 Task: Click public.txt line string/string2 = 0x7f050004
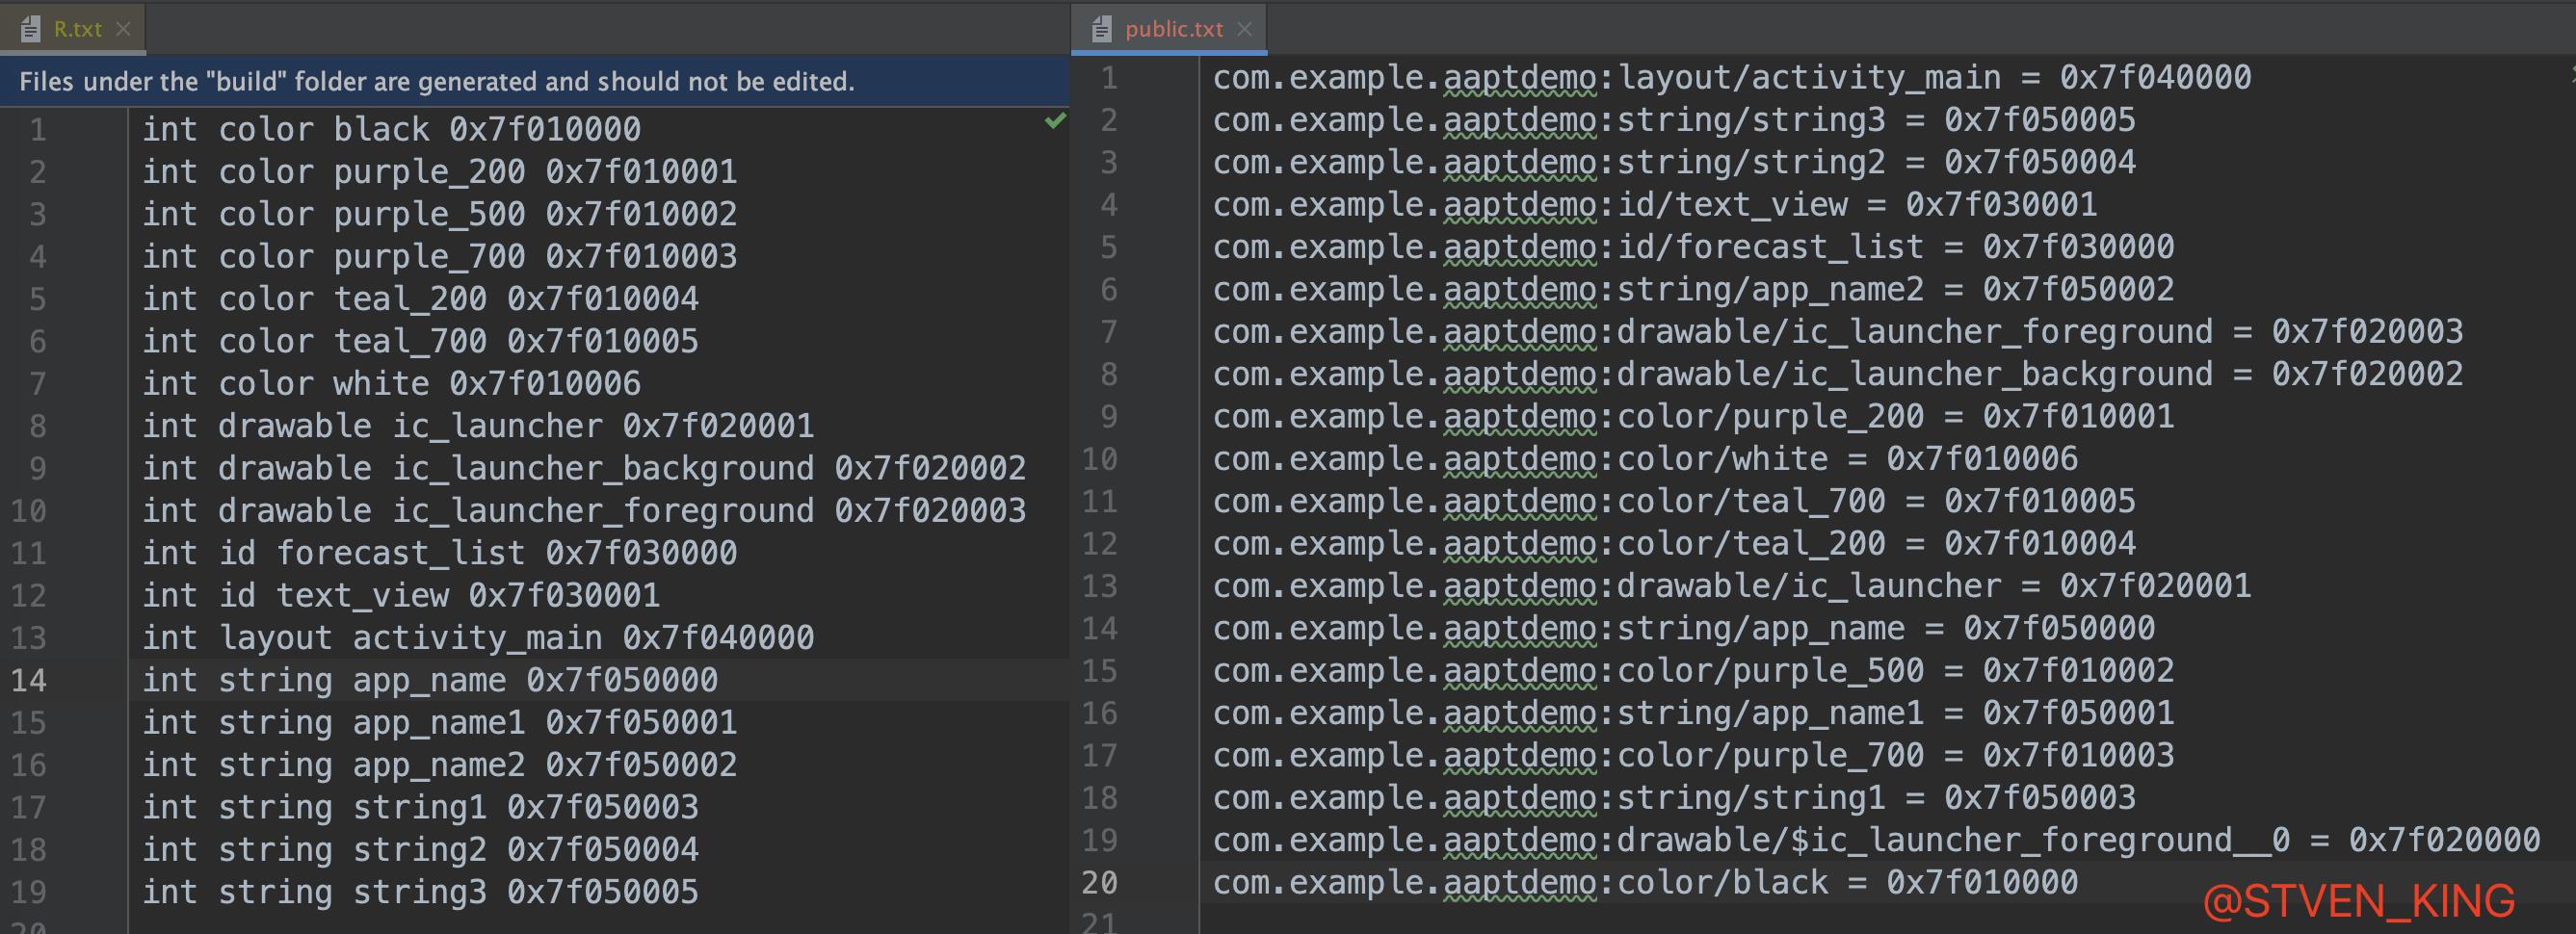click(x=1674, y=162)
